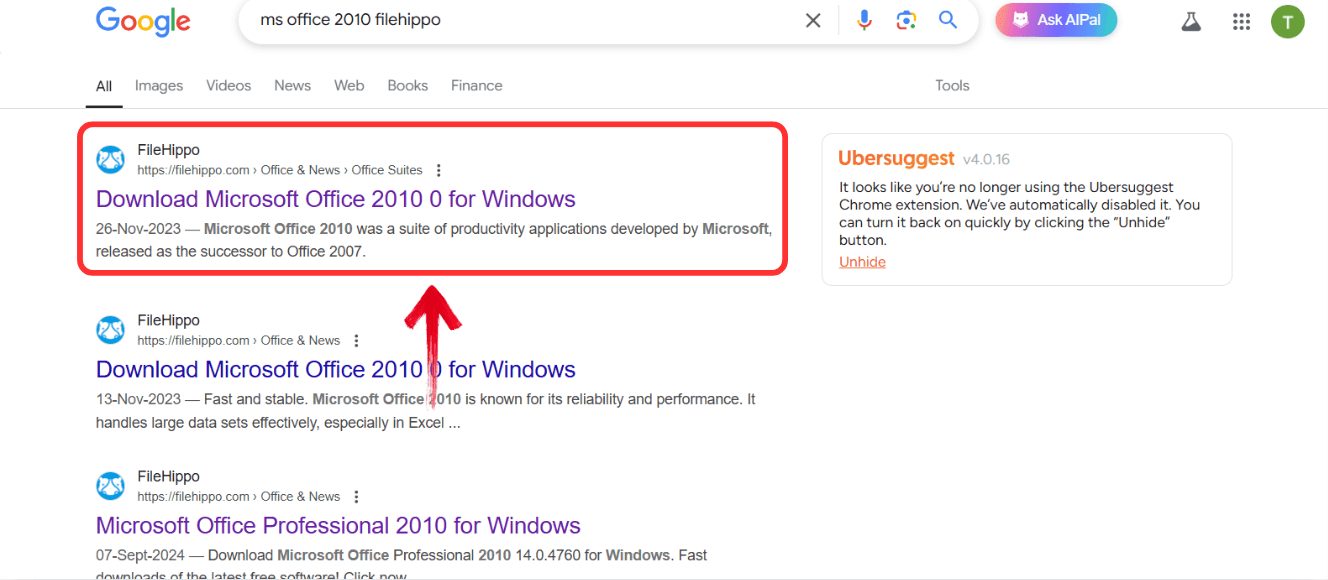
Task: Switch to the Images tab
Action: tap(159, 86)
